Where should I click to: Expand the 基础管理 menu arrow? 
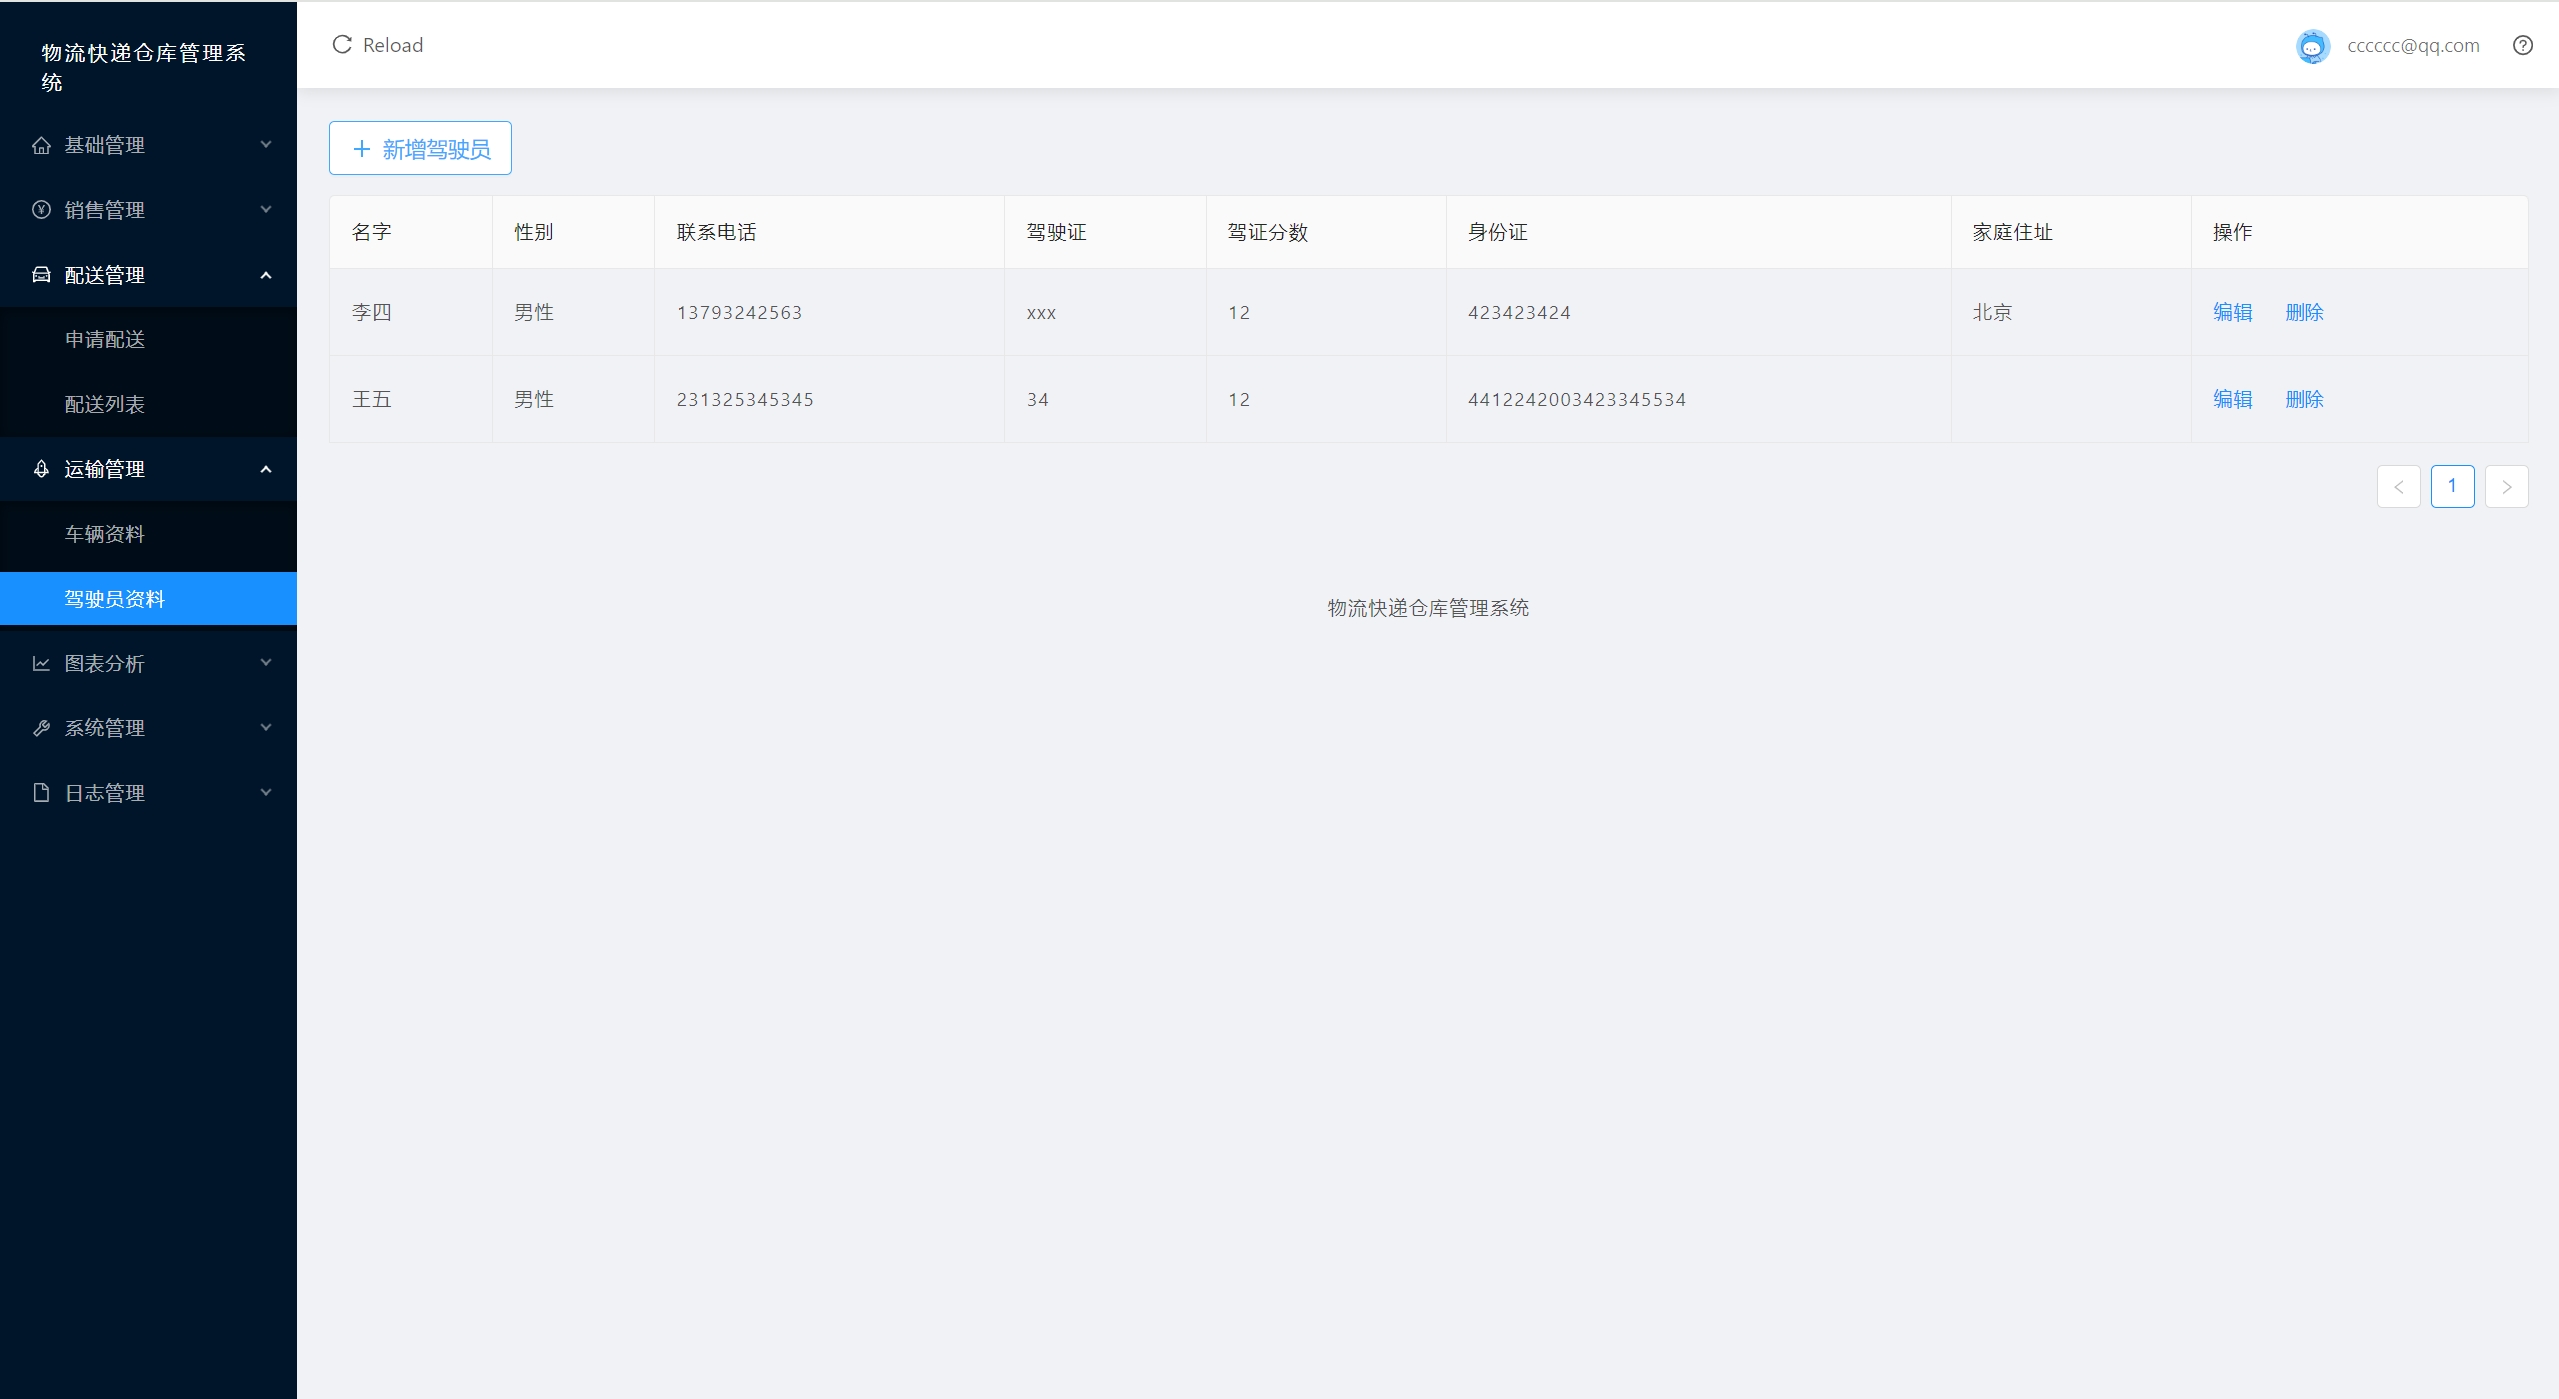[x=266, y=145]
